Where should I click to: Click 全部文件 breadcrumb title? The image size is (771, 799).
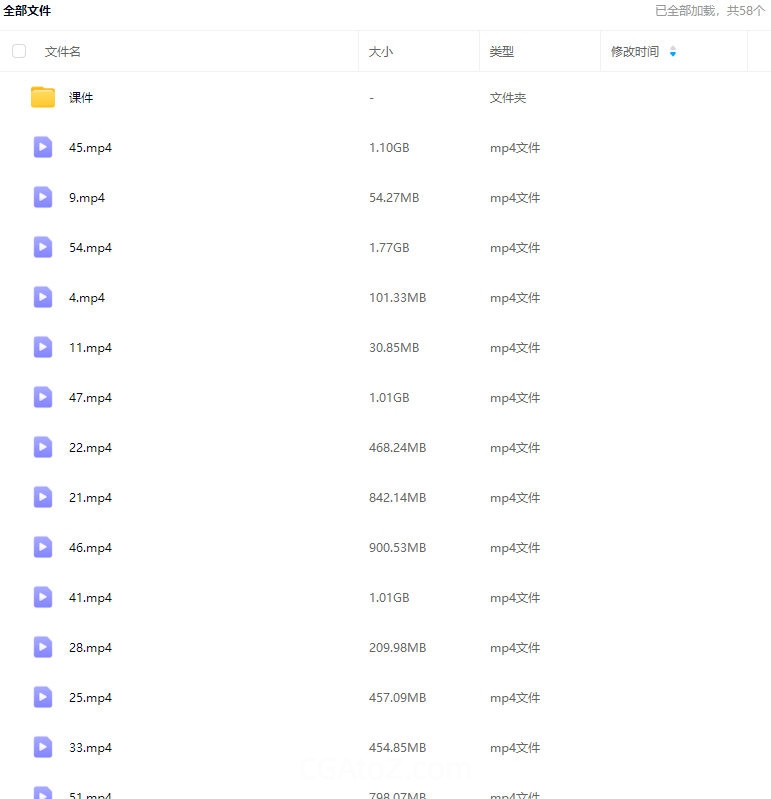click(x=27, y=11)
